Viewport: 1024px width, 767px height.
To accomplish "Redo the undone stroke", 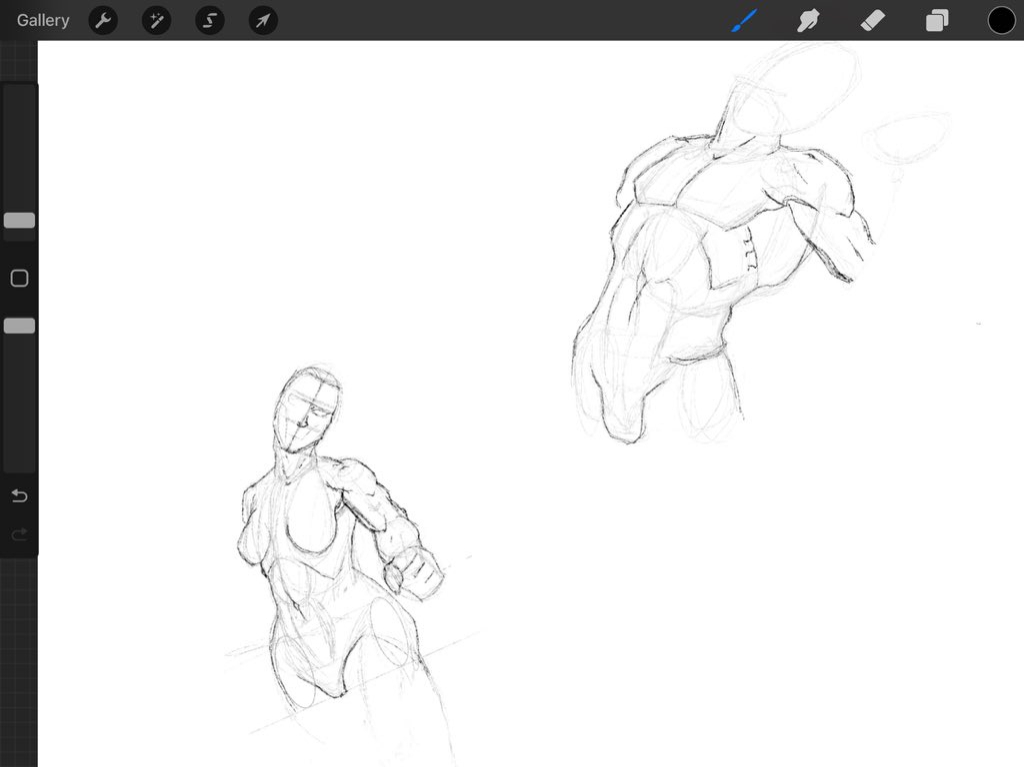I will (x=19, y=536).
